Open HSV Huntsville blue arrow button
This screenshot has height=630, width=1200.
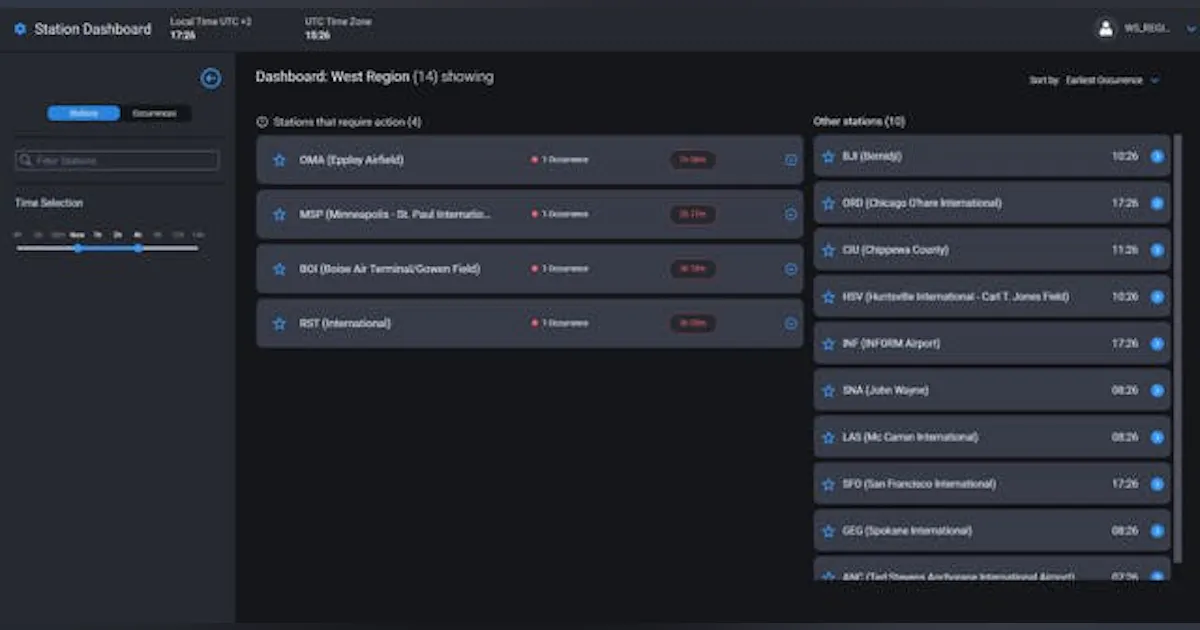(x=1157, y=297)
